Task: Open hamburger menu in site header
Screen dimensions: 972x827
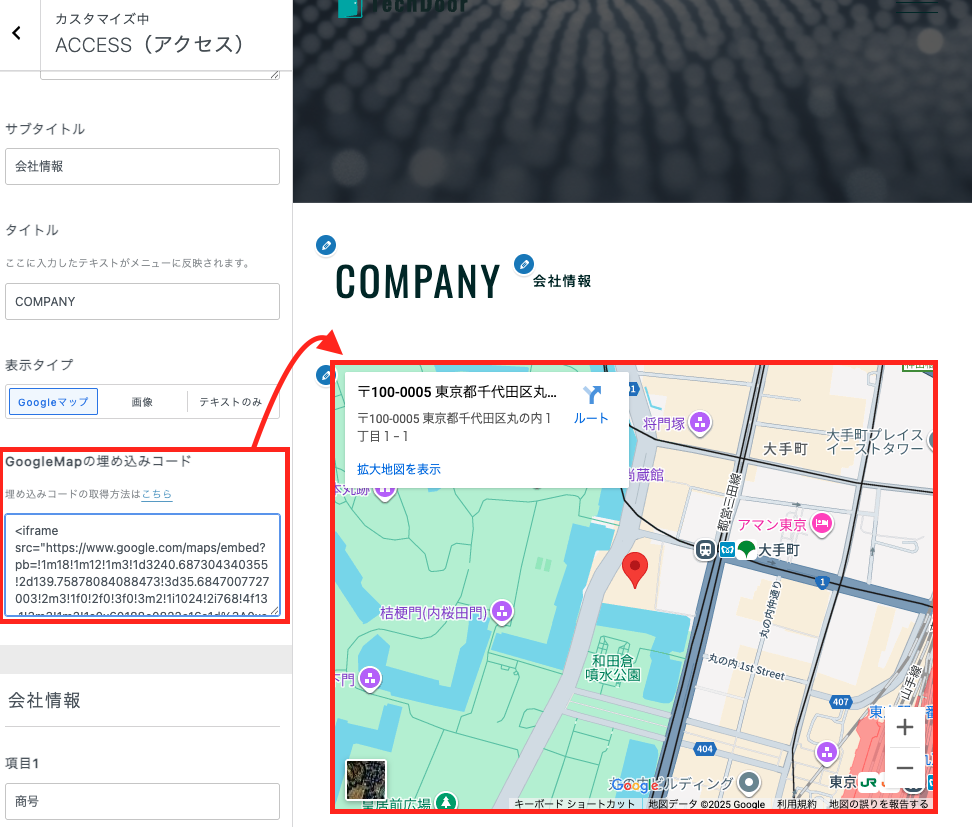Action: tap(919, 6)
